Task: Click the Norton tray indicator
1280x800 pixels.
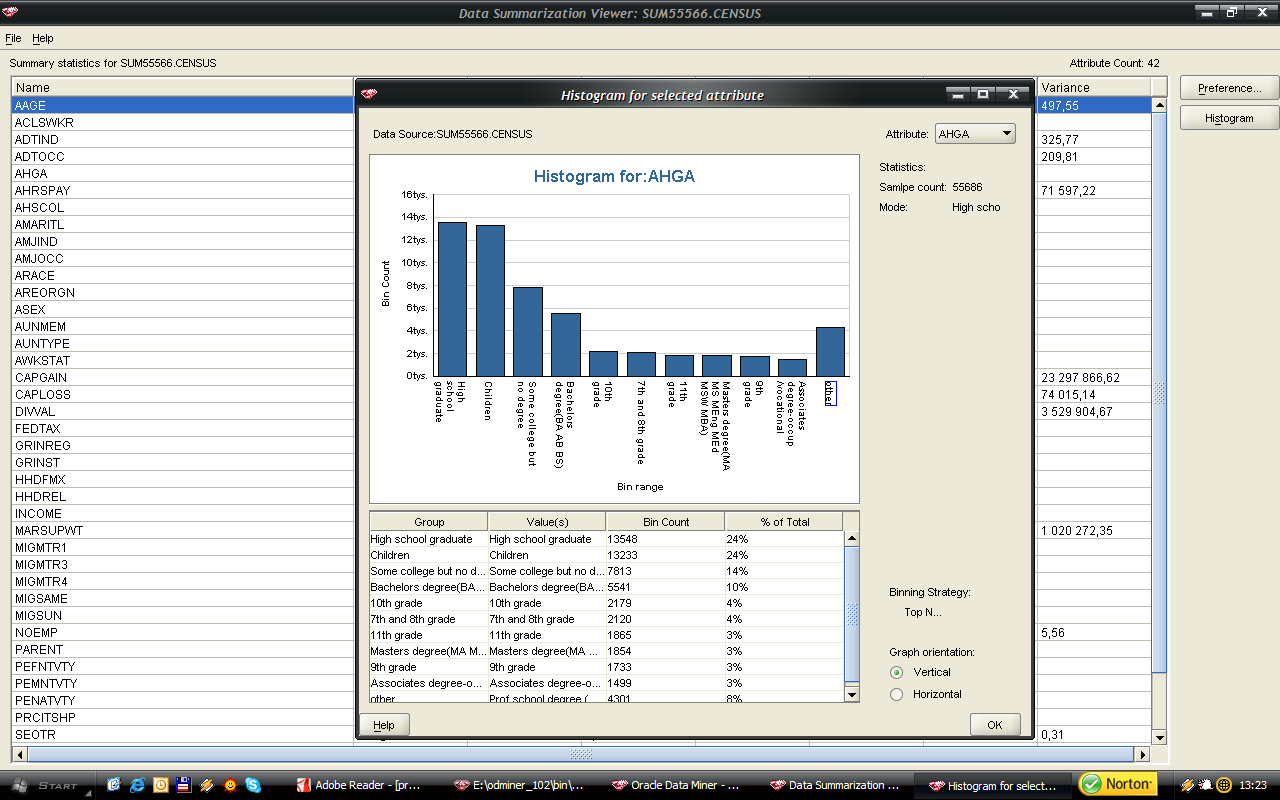Action: [x=1118, y=784]
